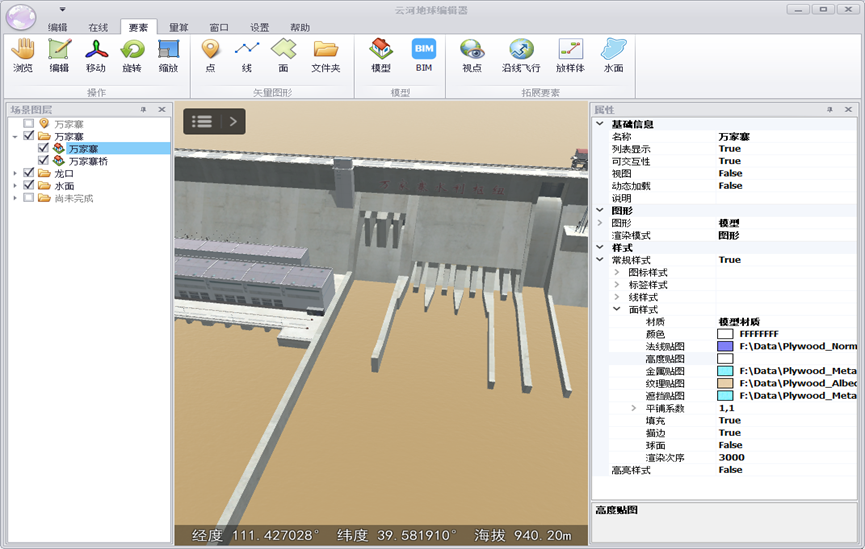Open the 量算 ribbon tab
This screenshot has height=549, width=865.
click(x=179, y=27)
